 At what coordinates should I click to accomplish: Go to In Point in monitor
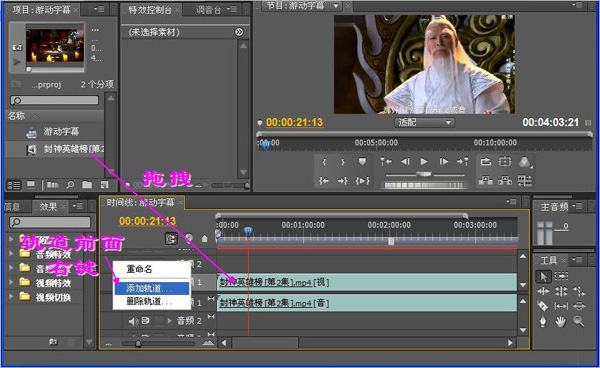(x=324, y=181)
